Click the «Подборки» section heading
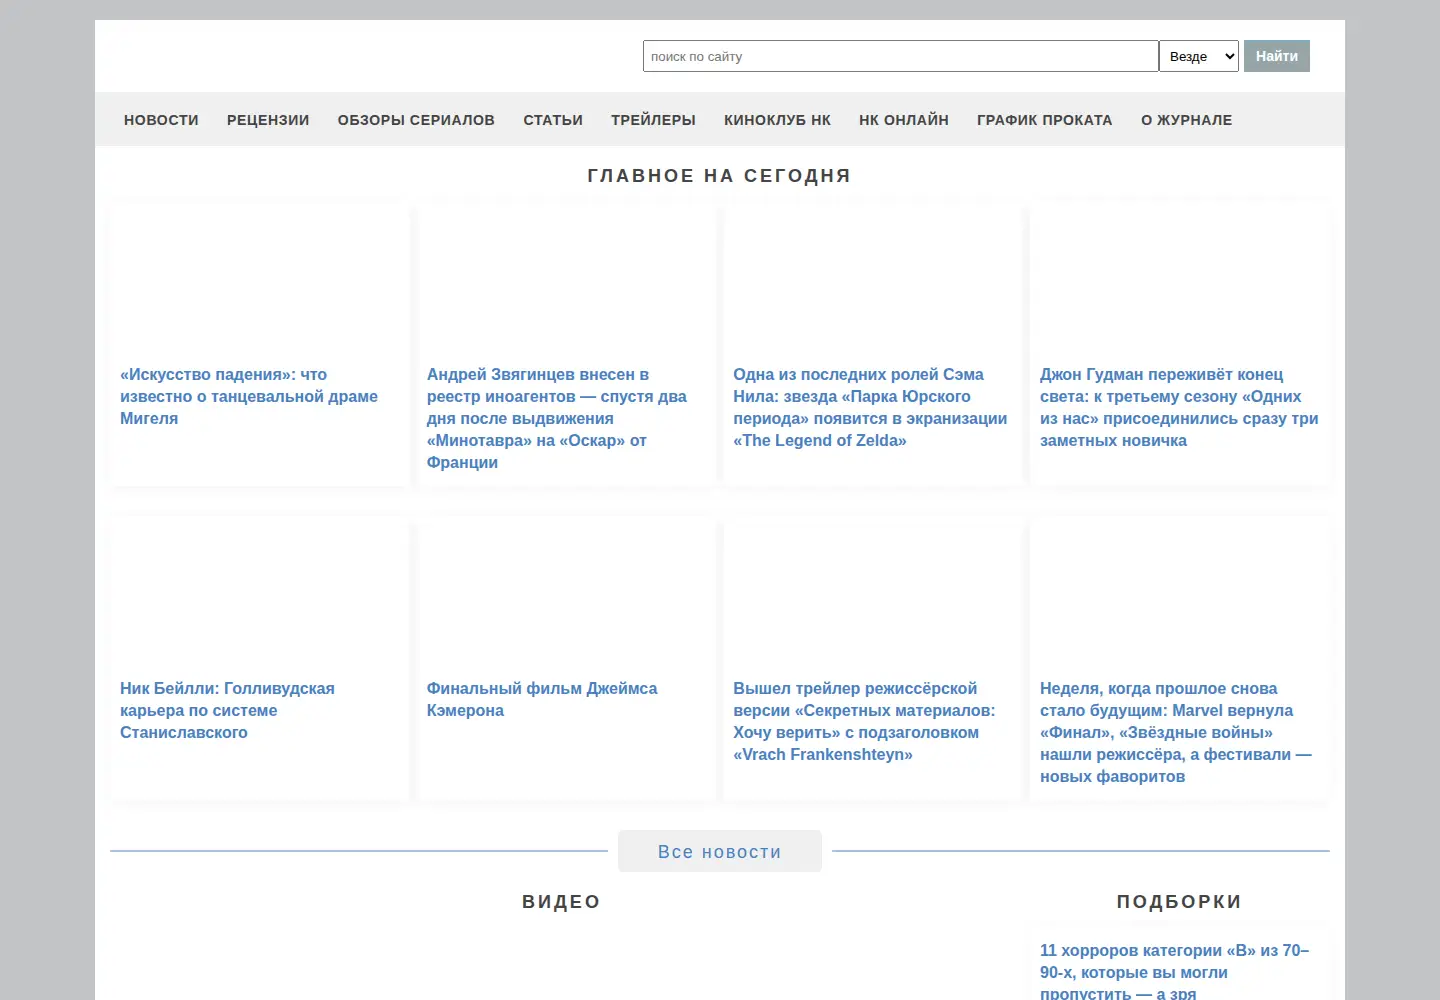The width and height of the screenshot is (1440, 1000). pos(1180,902)
